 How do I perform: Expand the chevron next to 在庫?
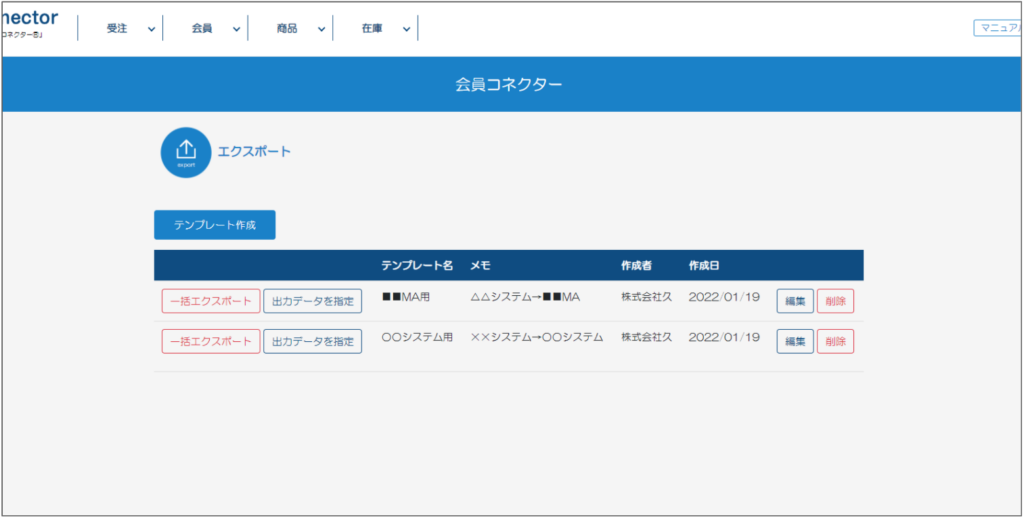(x=406, y=29)
